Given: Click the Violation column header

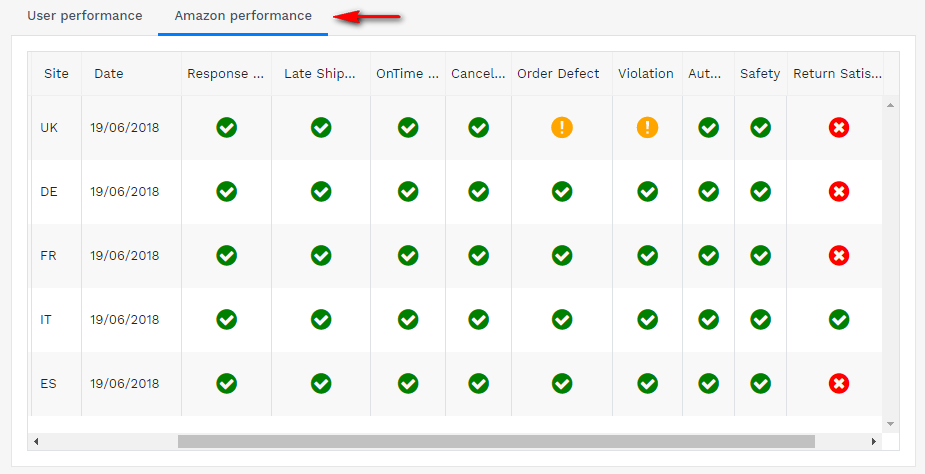Looking at the screenshot, I should click(645, 74).
